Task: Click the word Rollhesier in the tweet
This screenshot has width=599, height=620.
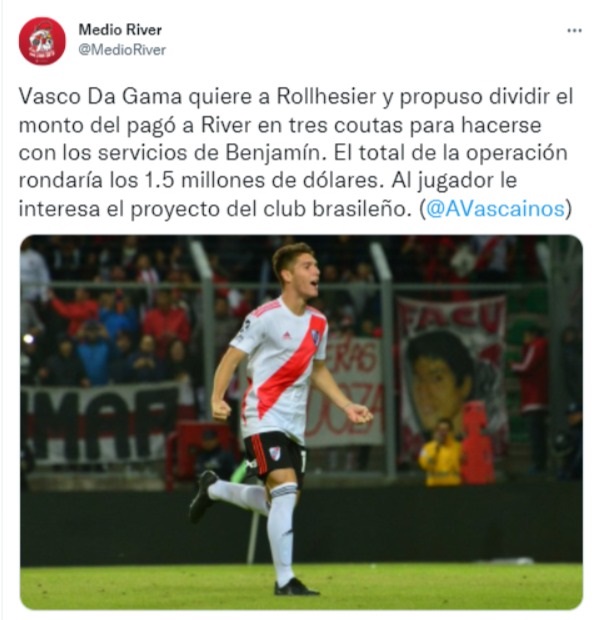Action: click(x=326, y=97)
